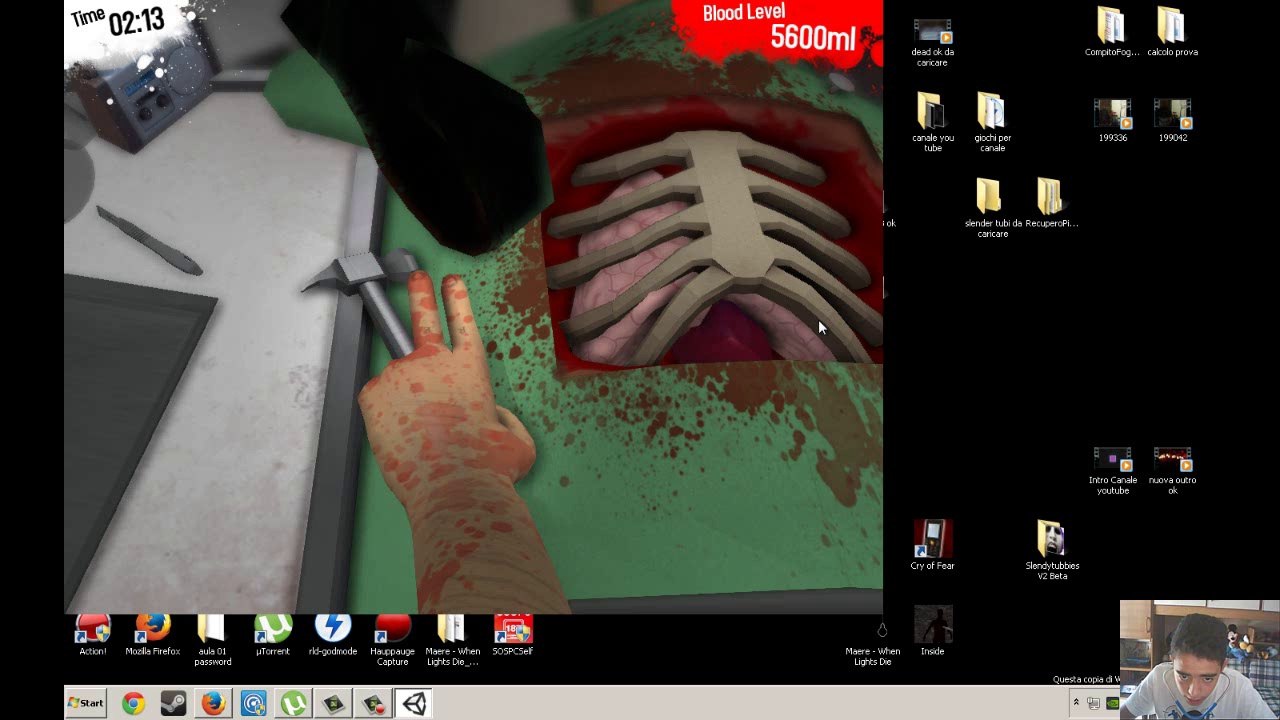Open Steam from the taskbar

point(173,704)
